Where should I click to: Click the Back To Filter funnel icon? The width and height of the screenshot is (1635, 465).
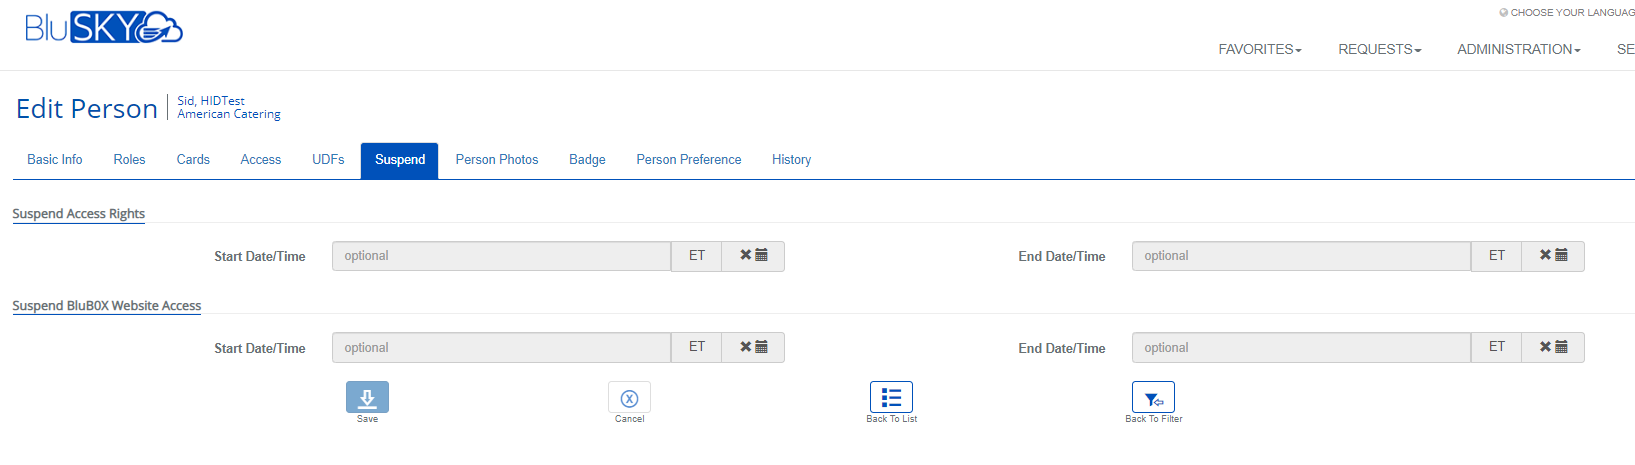[x=1153, y=397]
